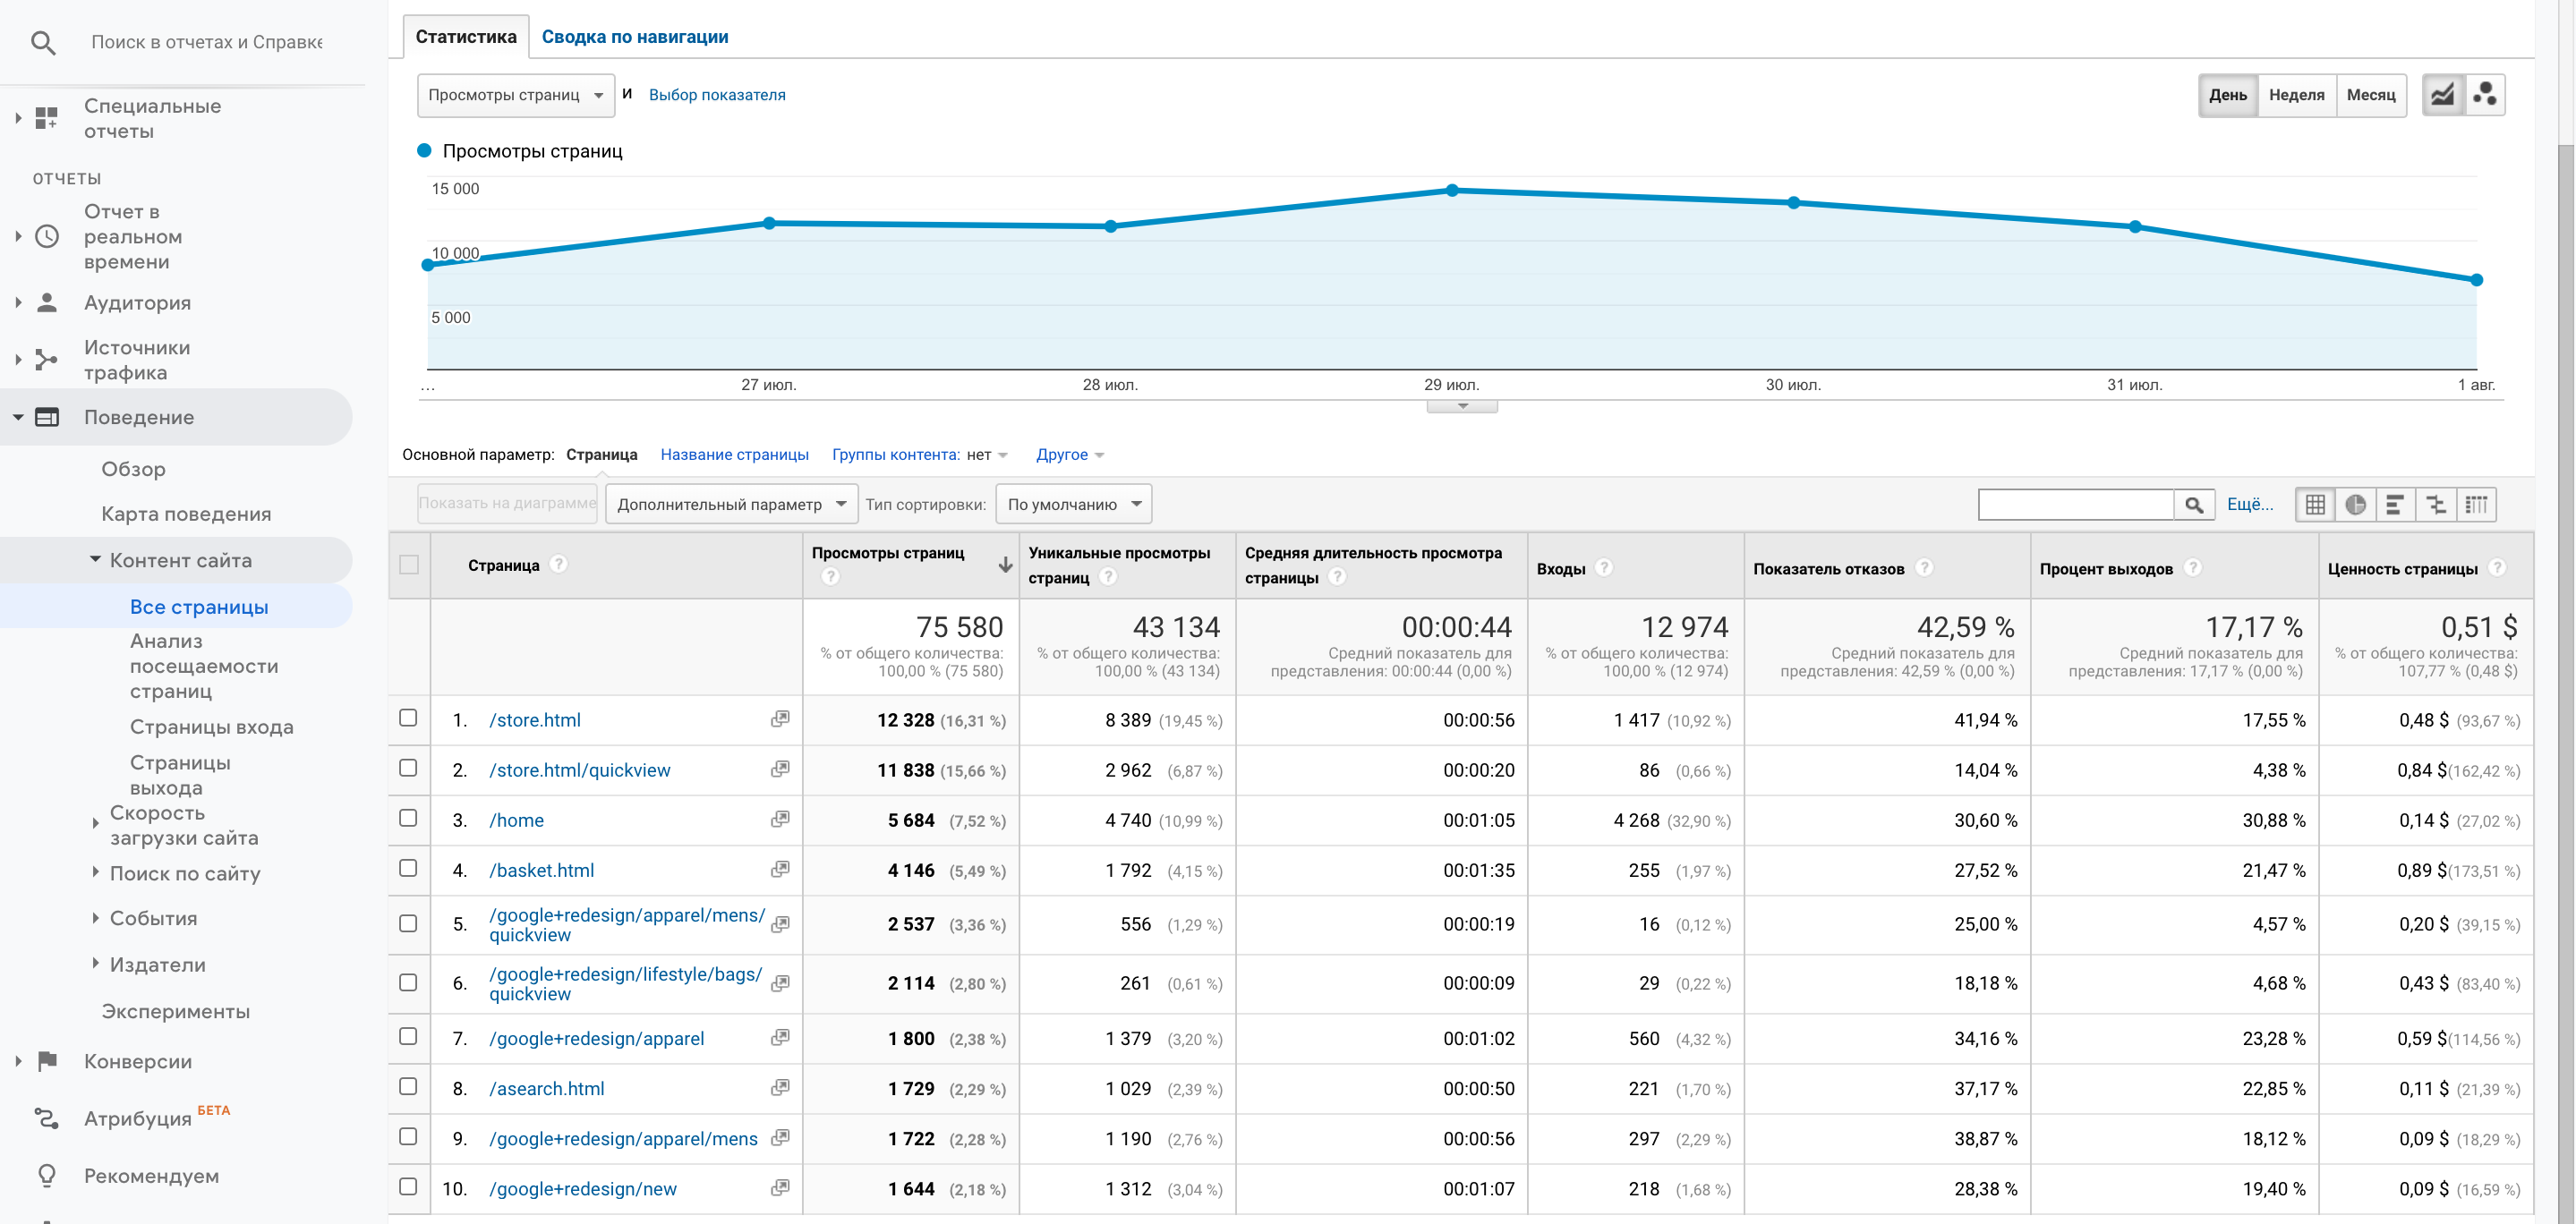Check the /google+redesign/new row checkbox
Screen dimensions: 2576x1224
click(x=408, y=1186)
